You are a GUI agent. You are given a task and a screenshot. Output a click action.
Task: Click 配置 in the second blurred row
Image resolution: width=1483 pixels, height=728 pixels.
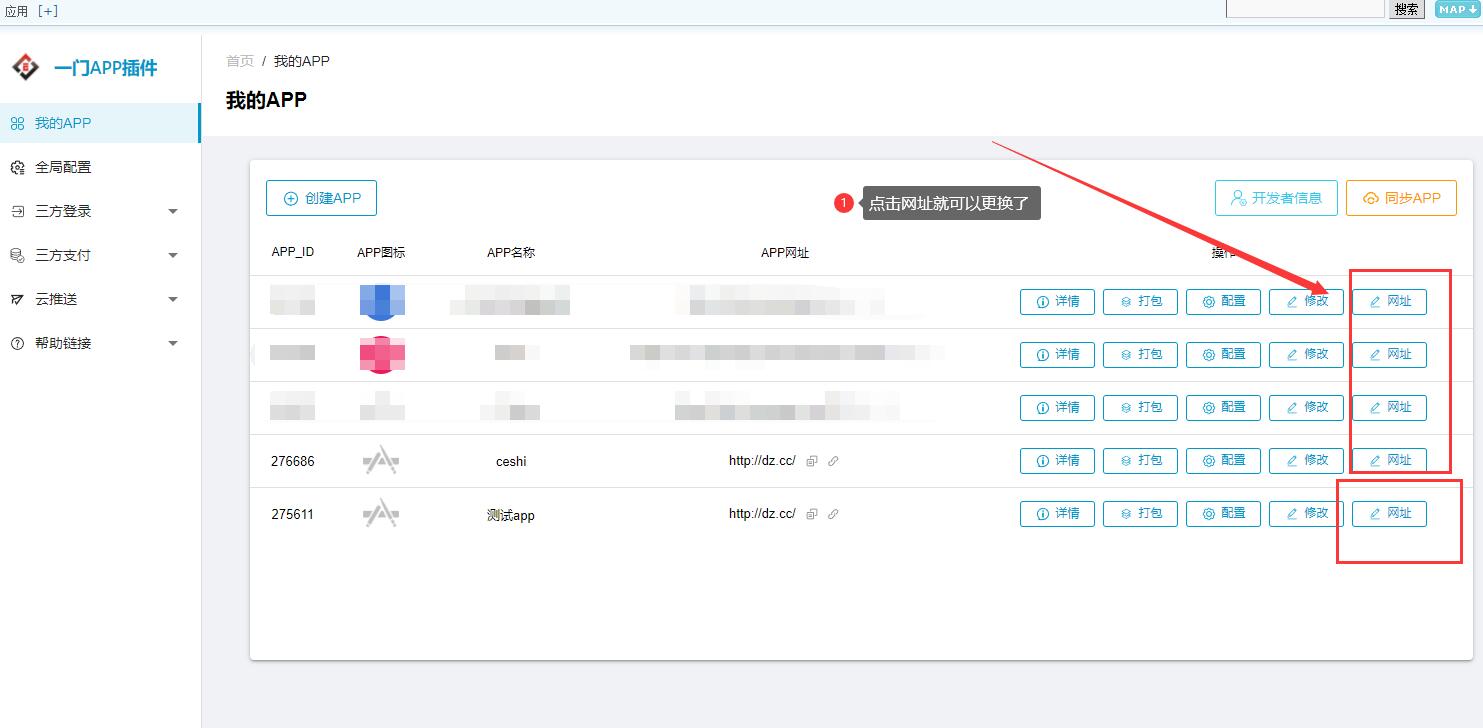click(x=1223, y=355)
